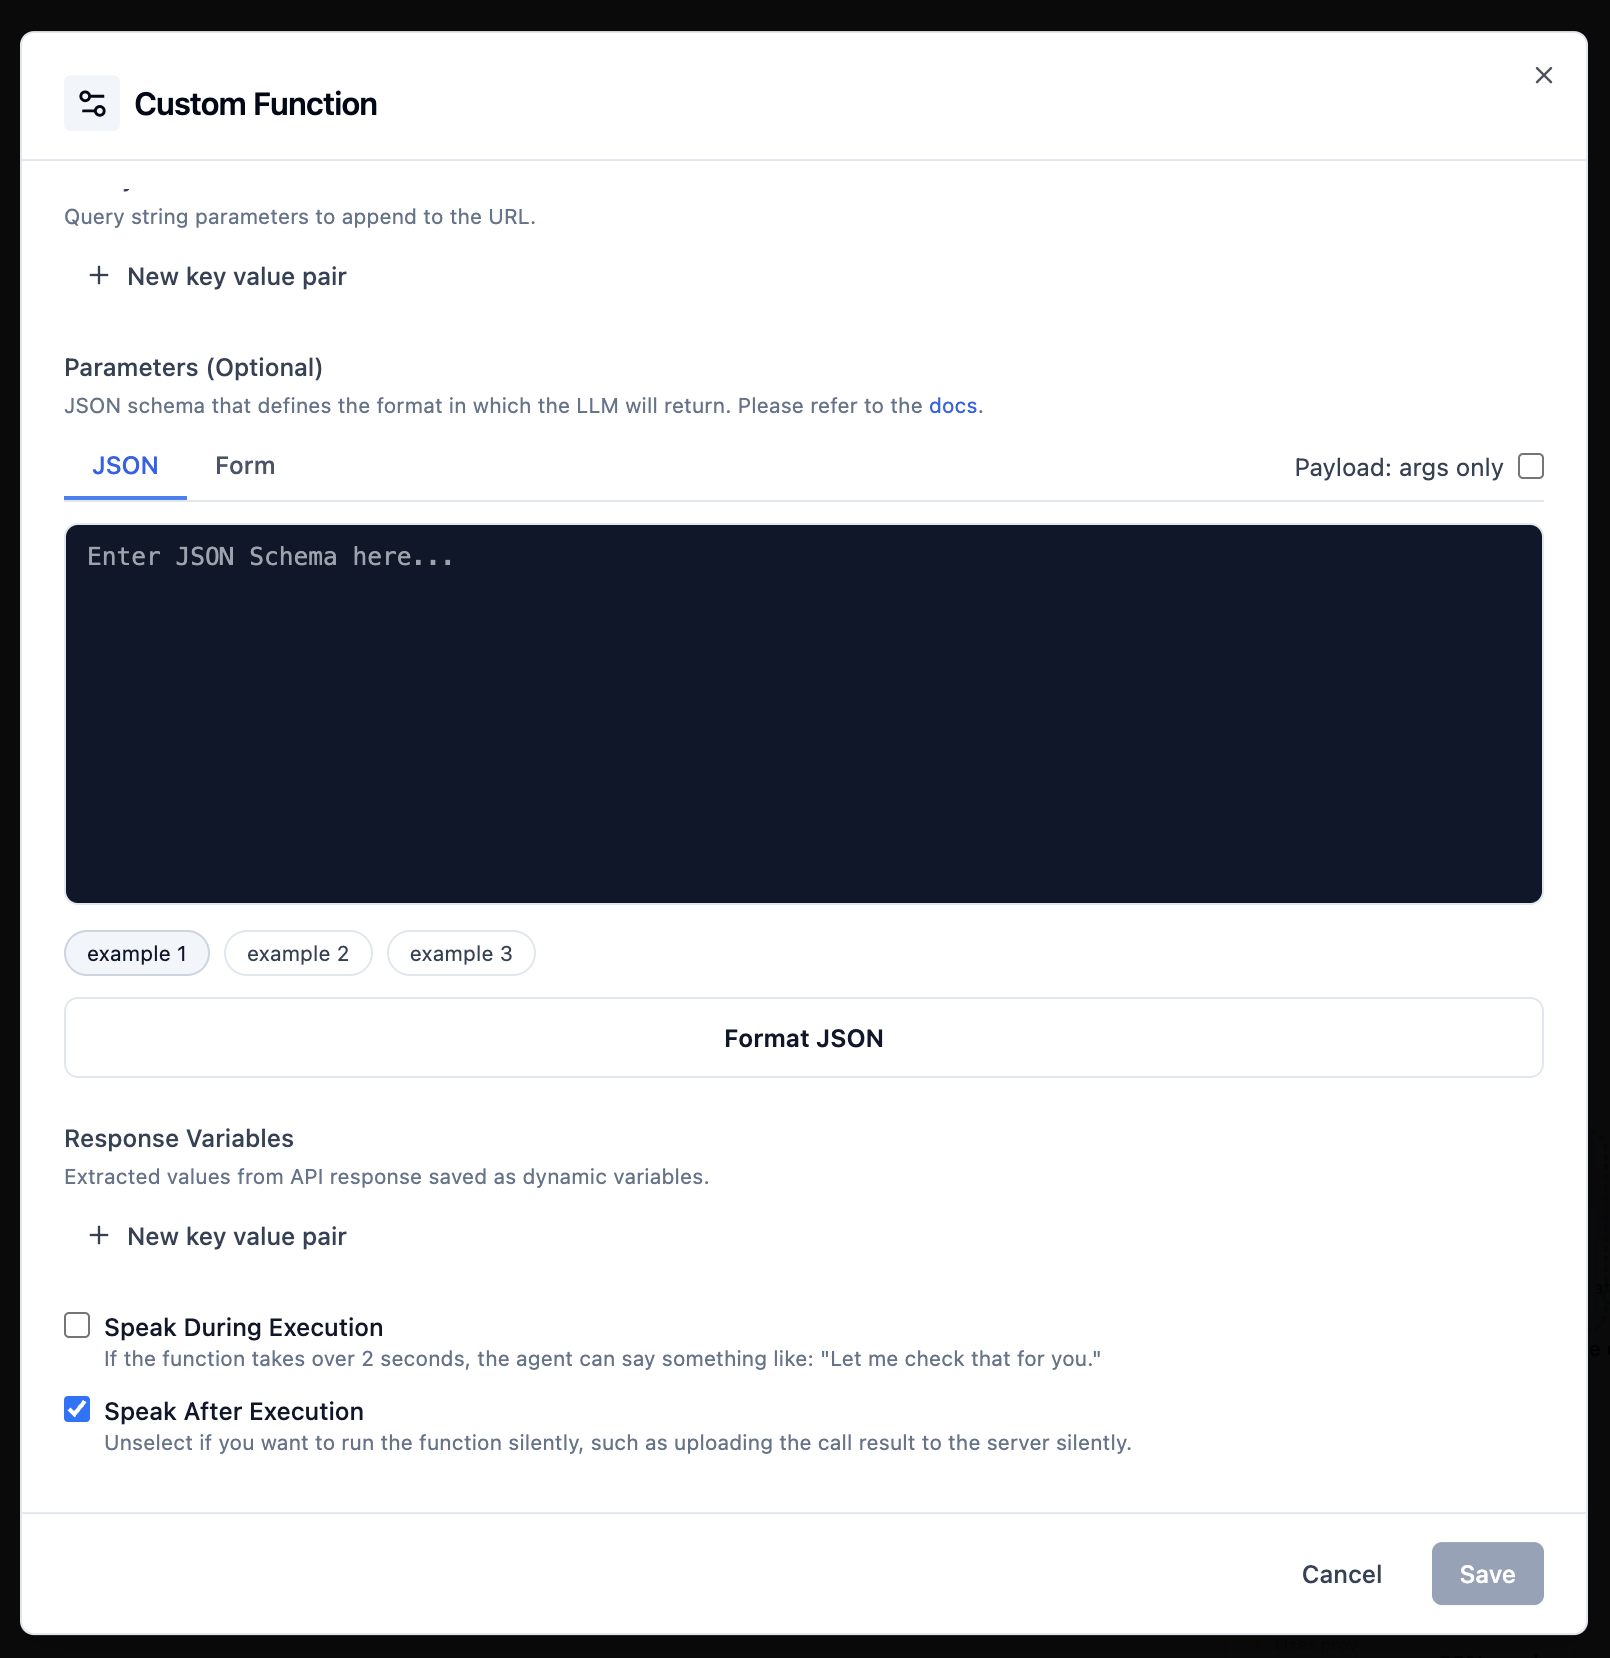1610x1658 pixels.
Task: Click the Custom Function settings icon
Action: (x=91, y=102)
